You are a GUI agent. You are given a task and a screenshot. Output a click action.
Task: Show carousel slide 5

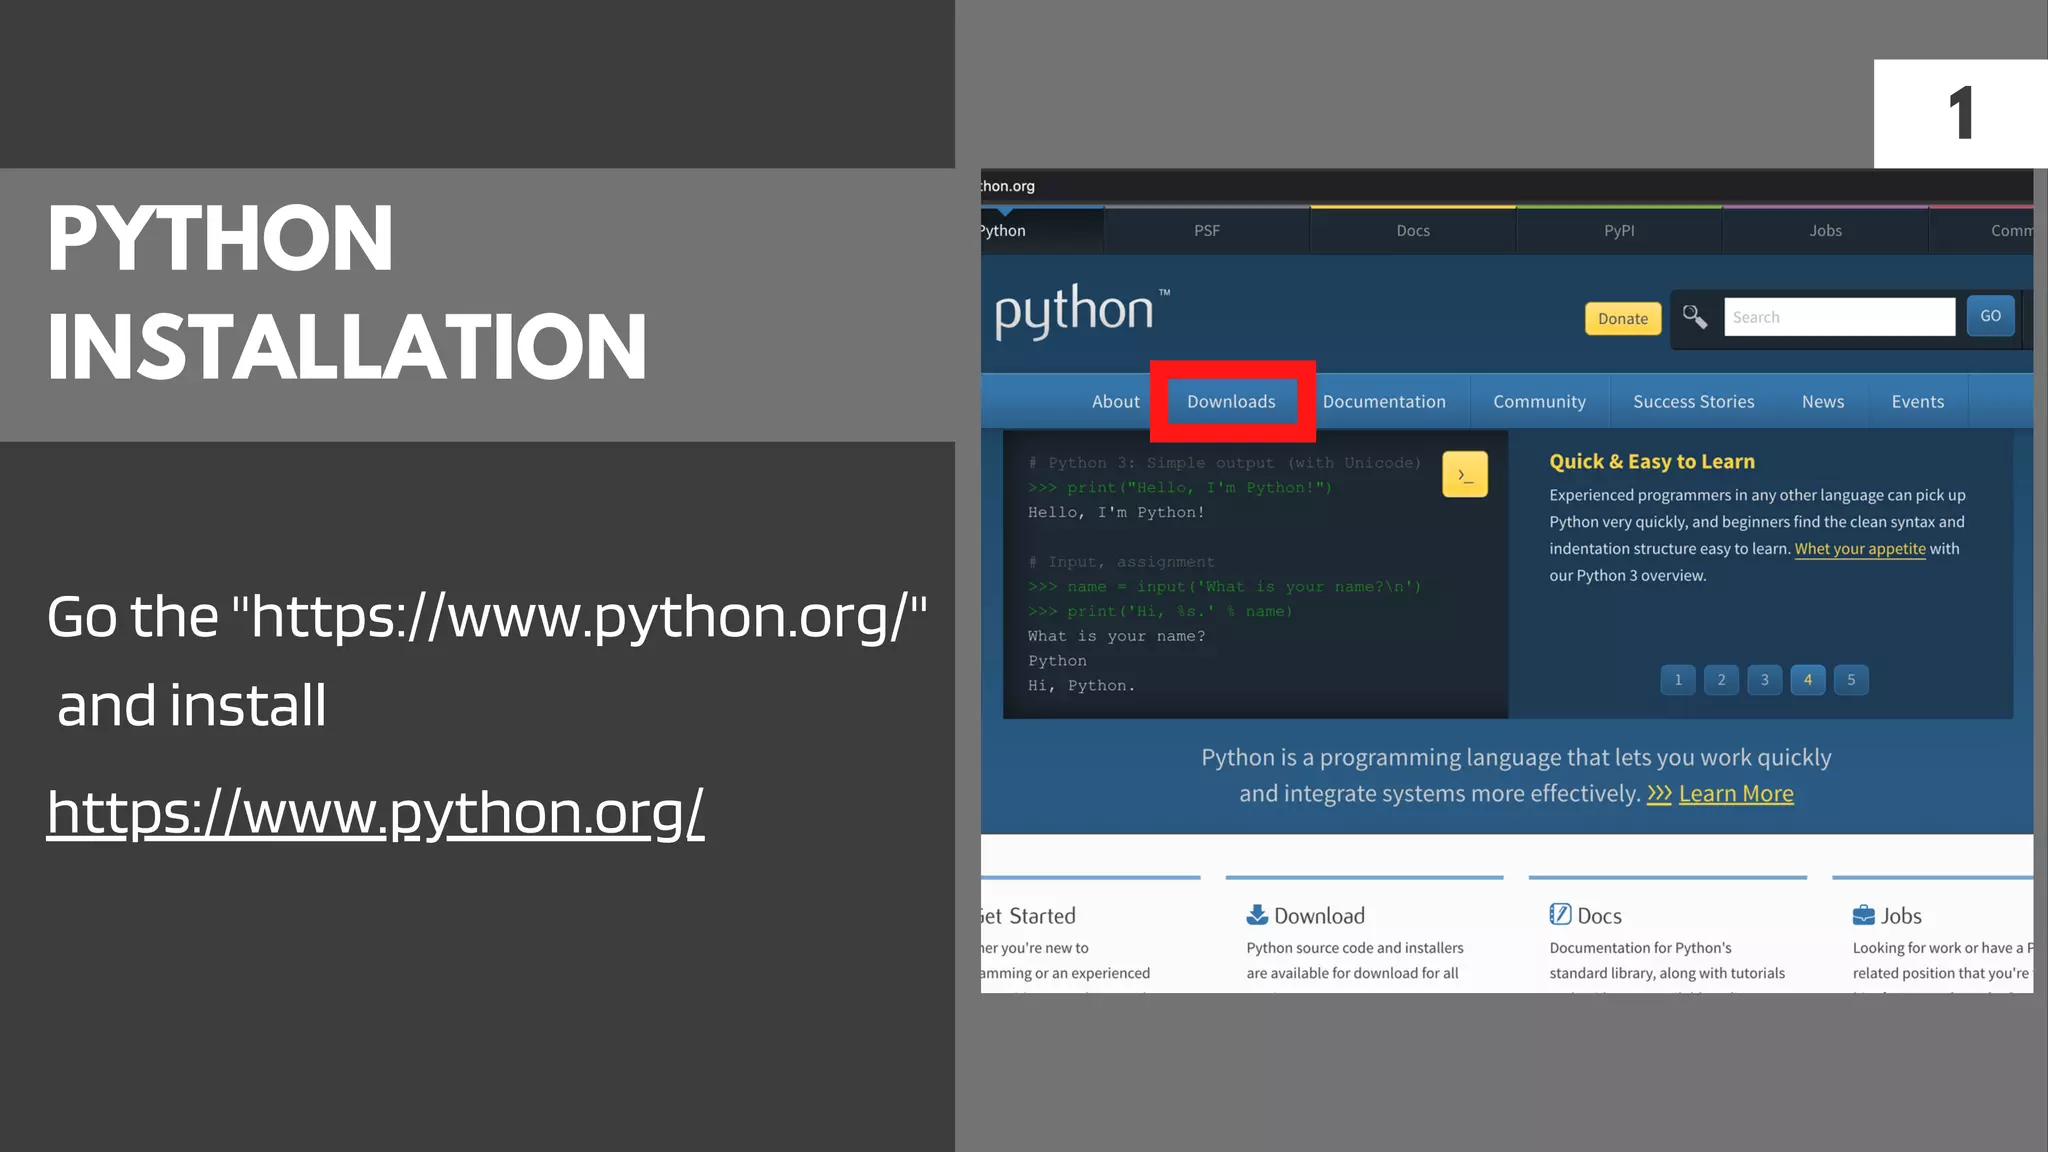[1851, 680]
